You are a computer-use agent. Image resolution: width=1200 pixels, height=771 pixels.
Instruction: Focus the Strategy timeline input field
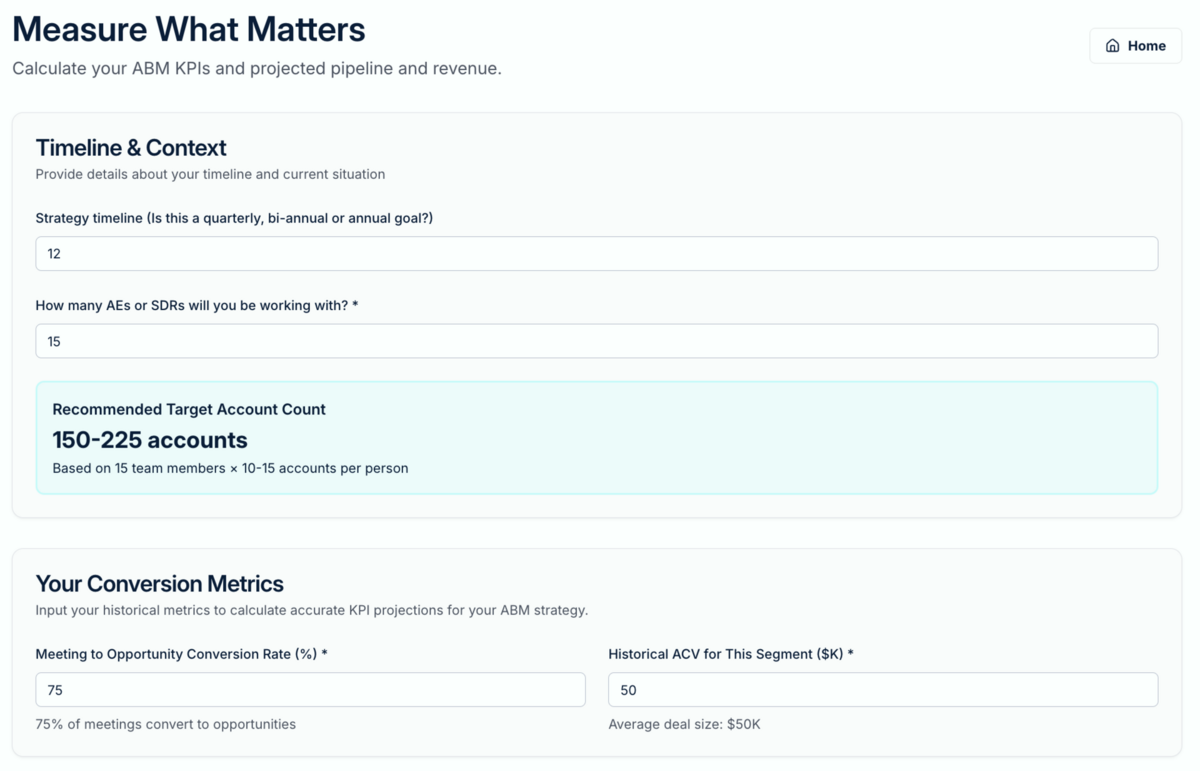(x=596, y=254)
